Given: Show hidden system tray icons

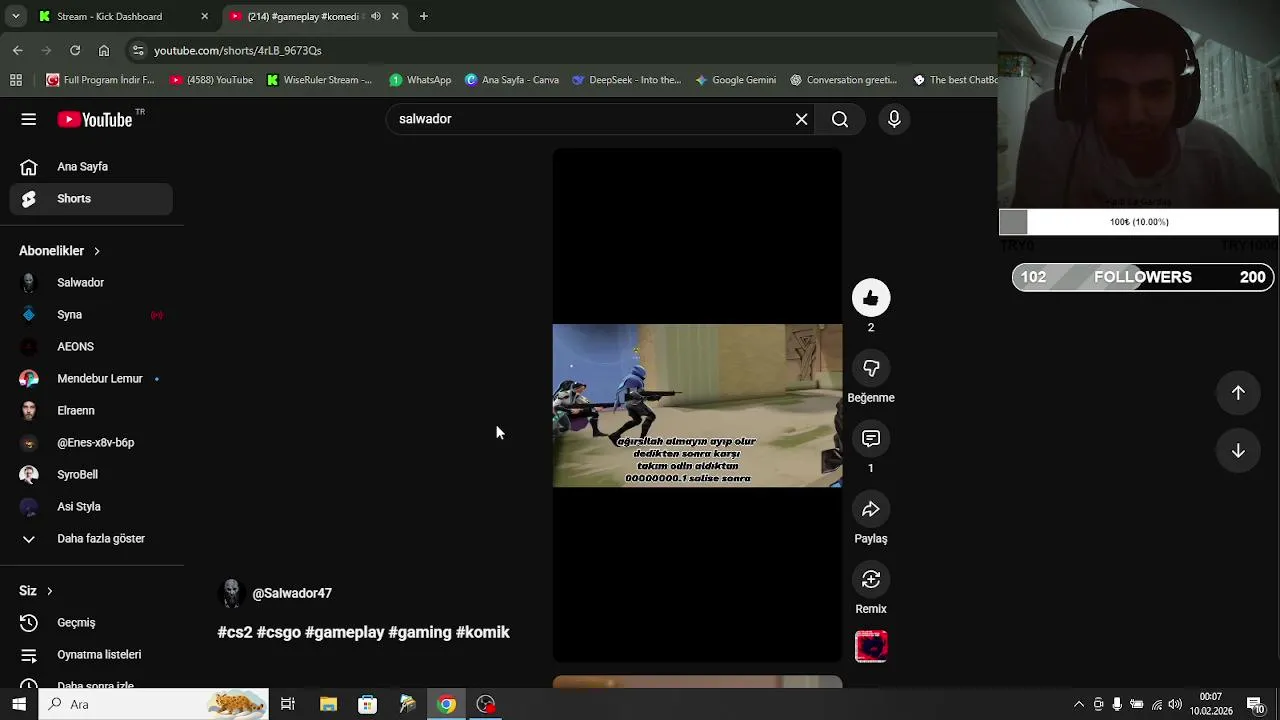Looking at the screenshot, I should [x=1079, y=704].
